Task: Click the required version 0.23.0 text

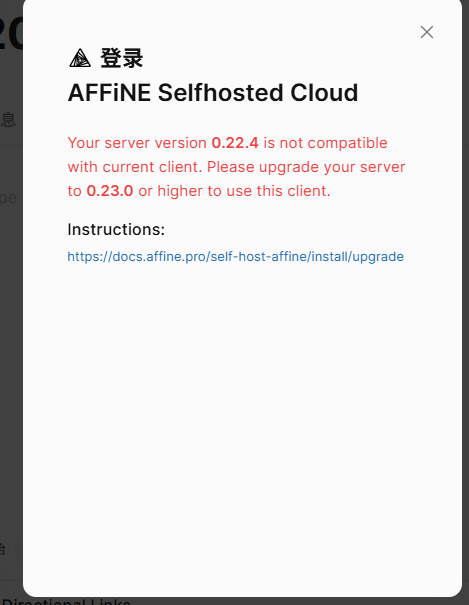Action: coord(110,191)
